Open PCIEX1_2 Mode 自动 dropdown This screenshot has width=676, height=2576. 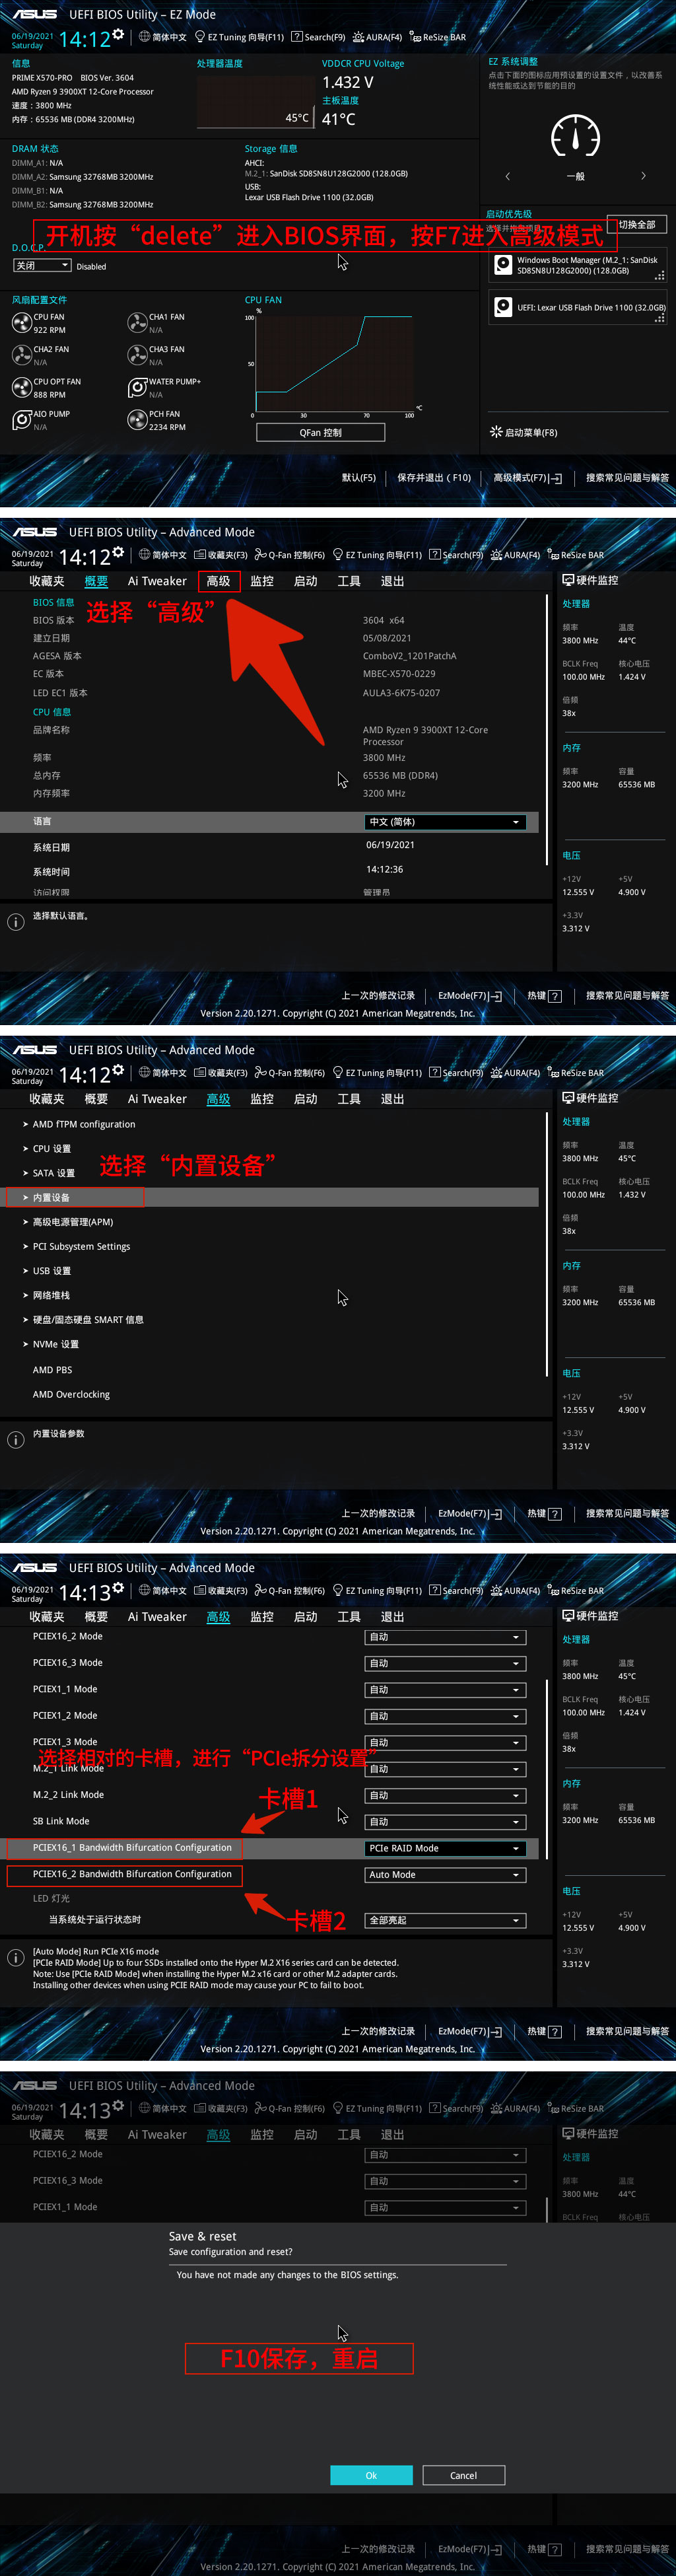point(445,1716)
